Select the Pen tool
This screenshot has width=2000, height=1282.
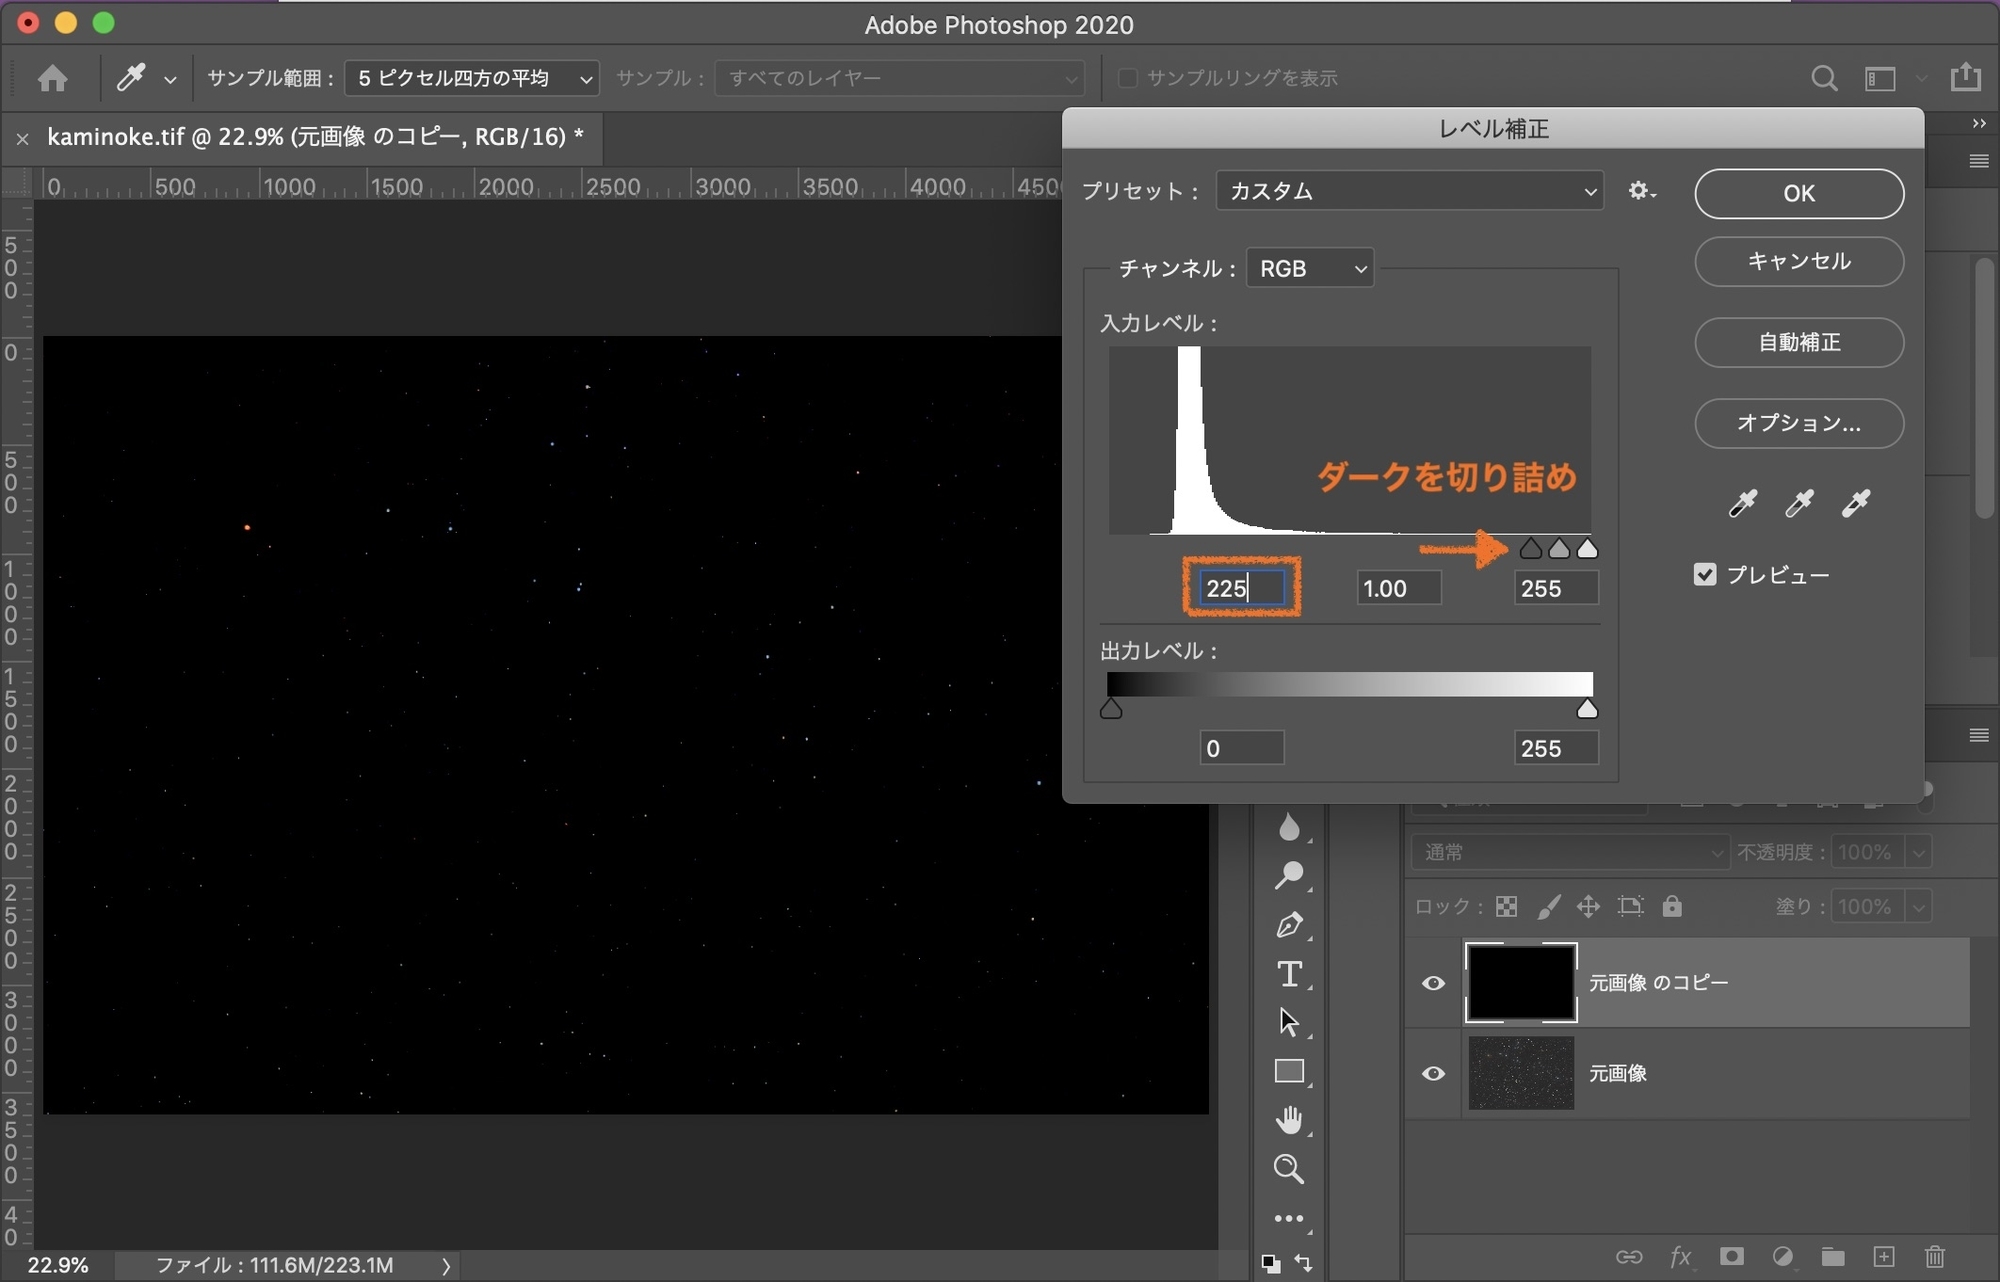pyautogui.click(x=1289, y=925)
